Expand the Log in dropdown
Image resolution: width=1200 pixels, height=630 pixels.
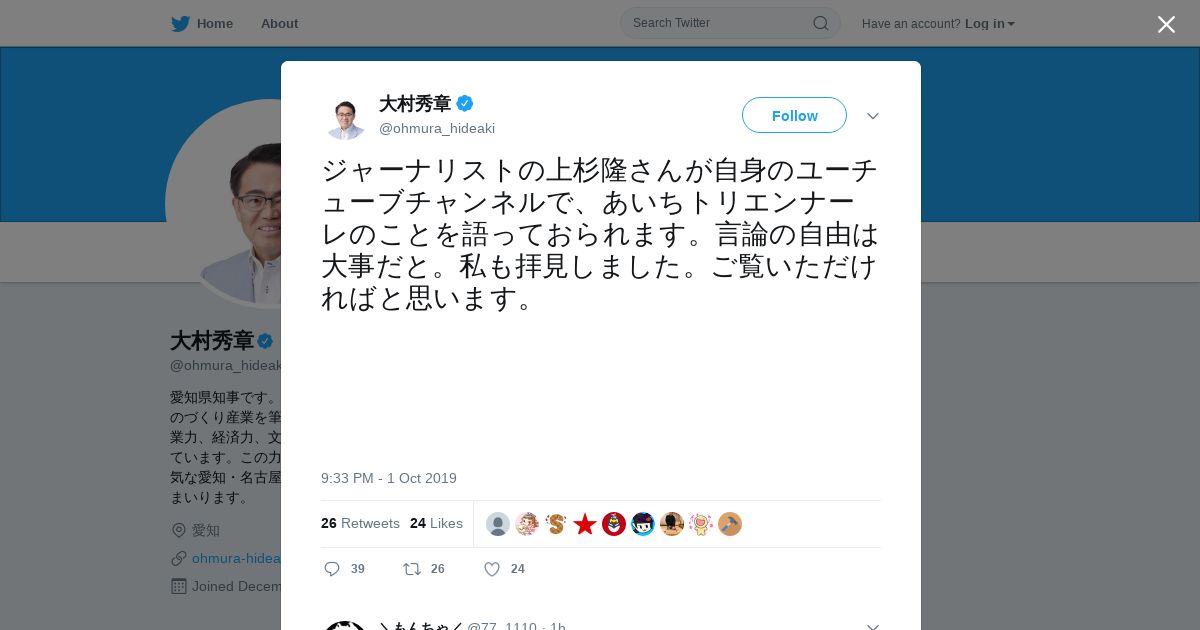989,24
